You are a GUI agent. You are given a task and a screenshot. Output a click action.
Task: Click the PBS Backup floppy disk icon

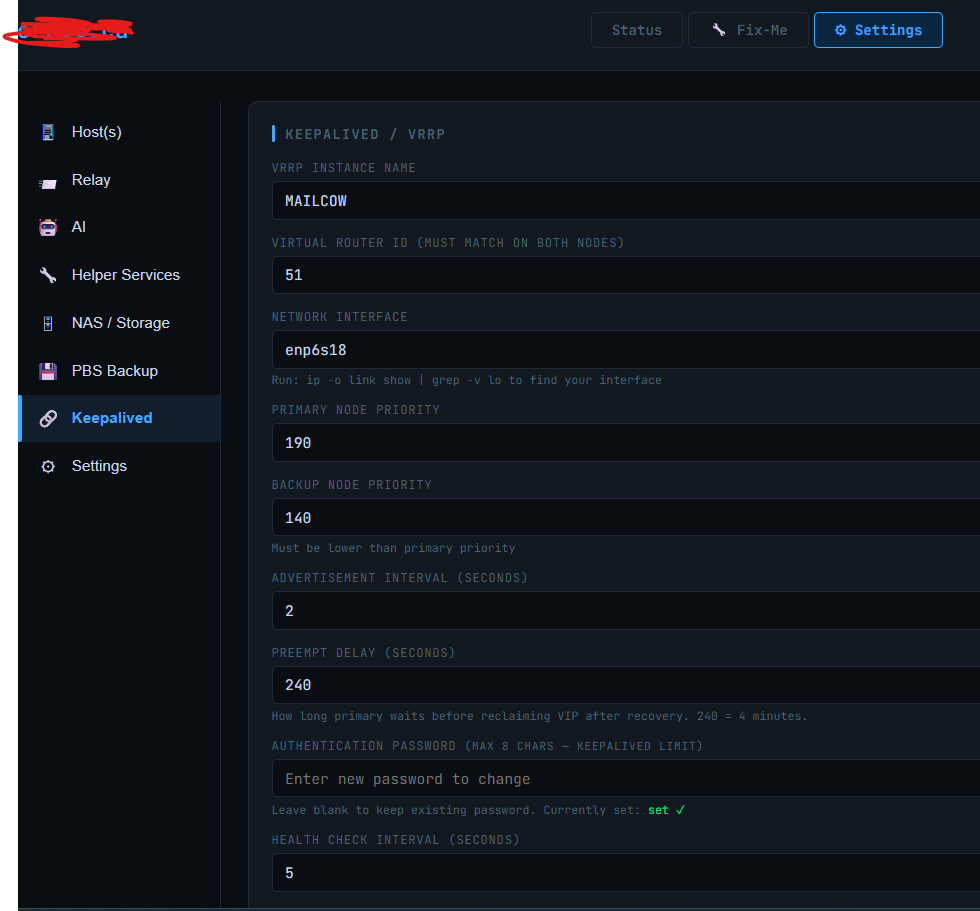(x=48, y=372)
